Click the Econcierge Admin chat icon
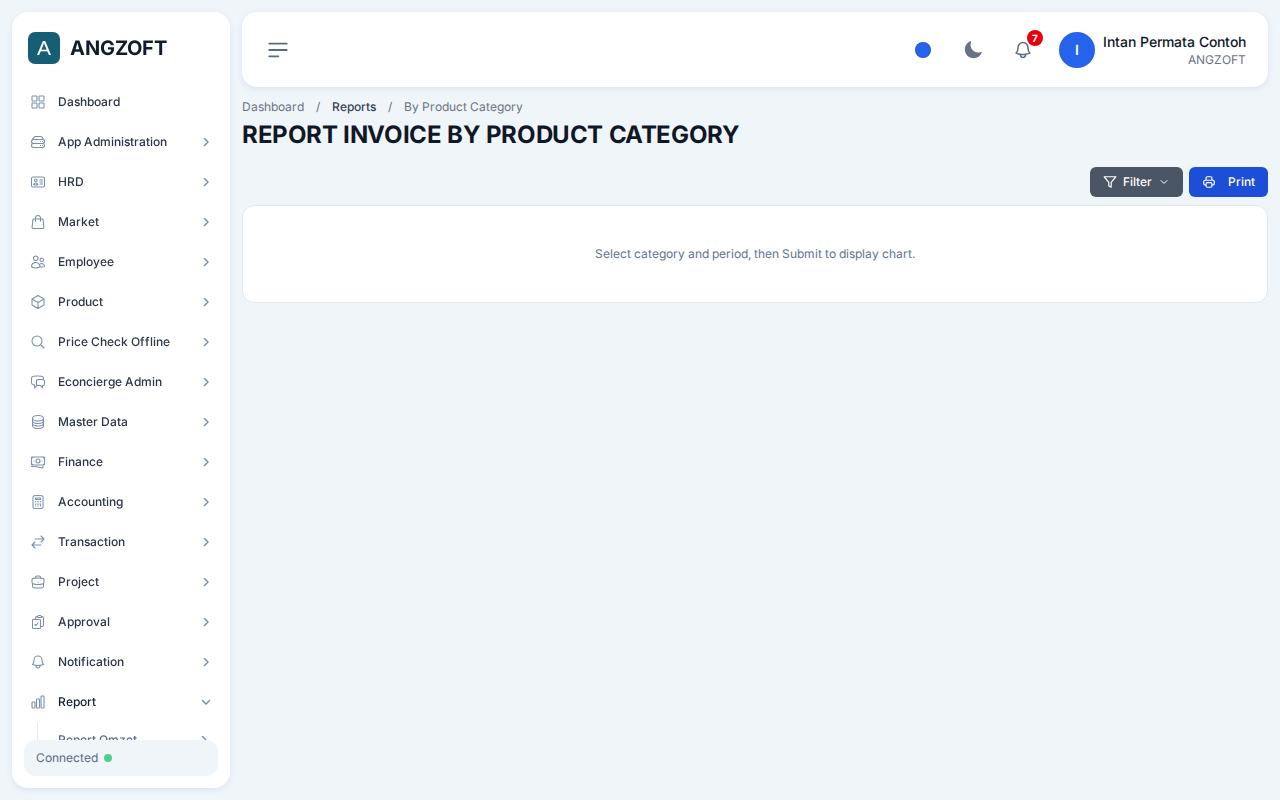This screenshot has height=800, width=1280. (38, 382)
